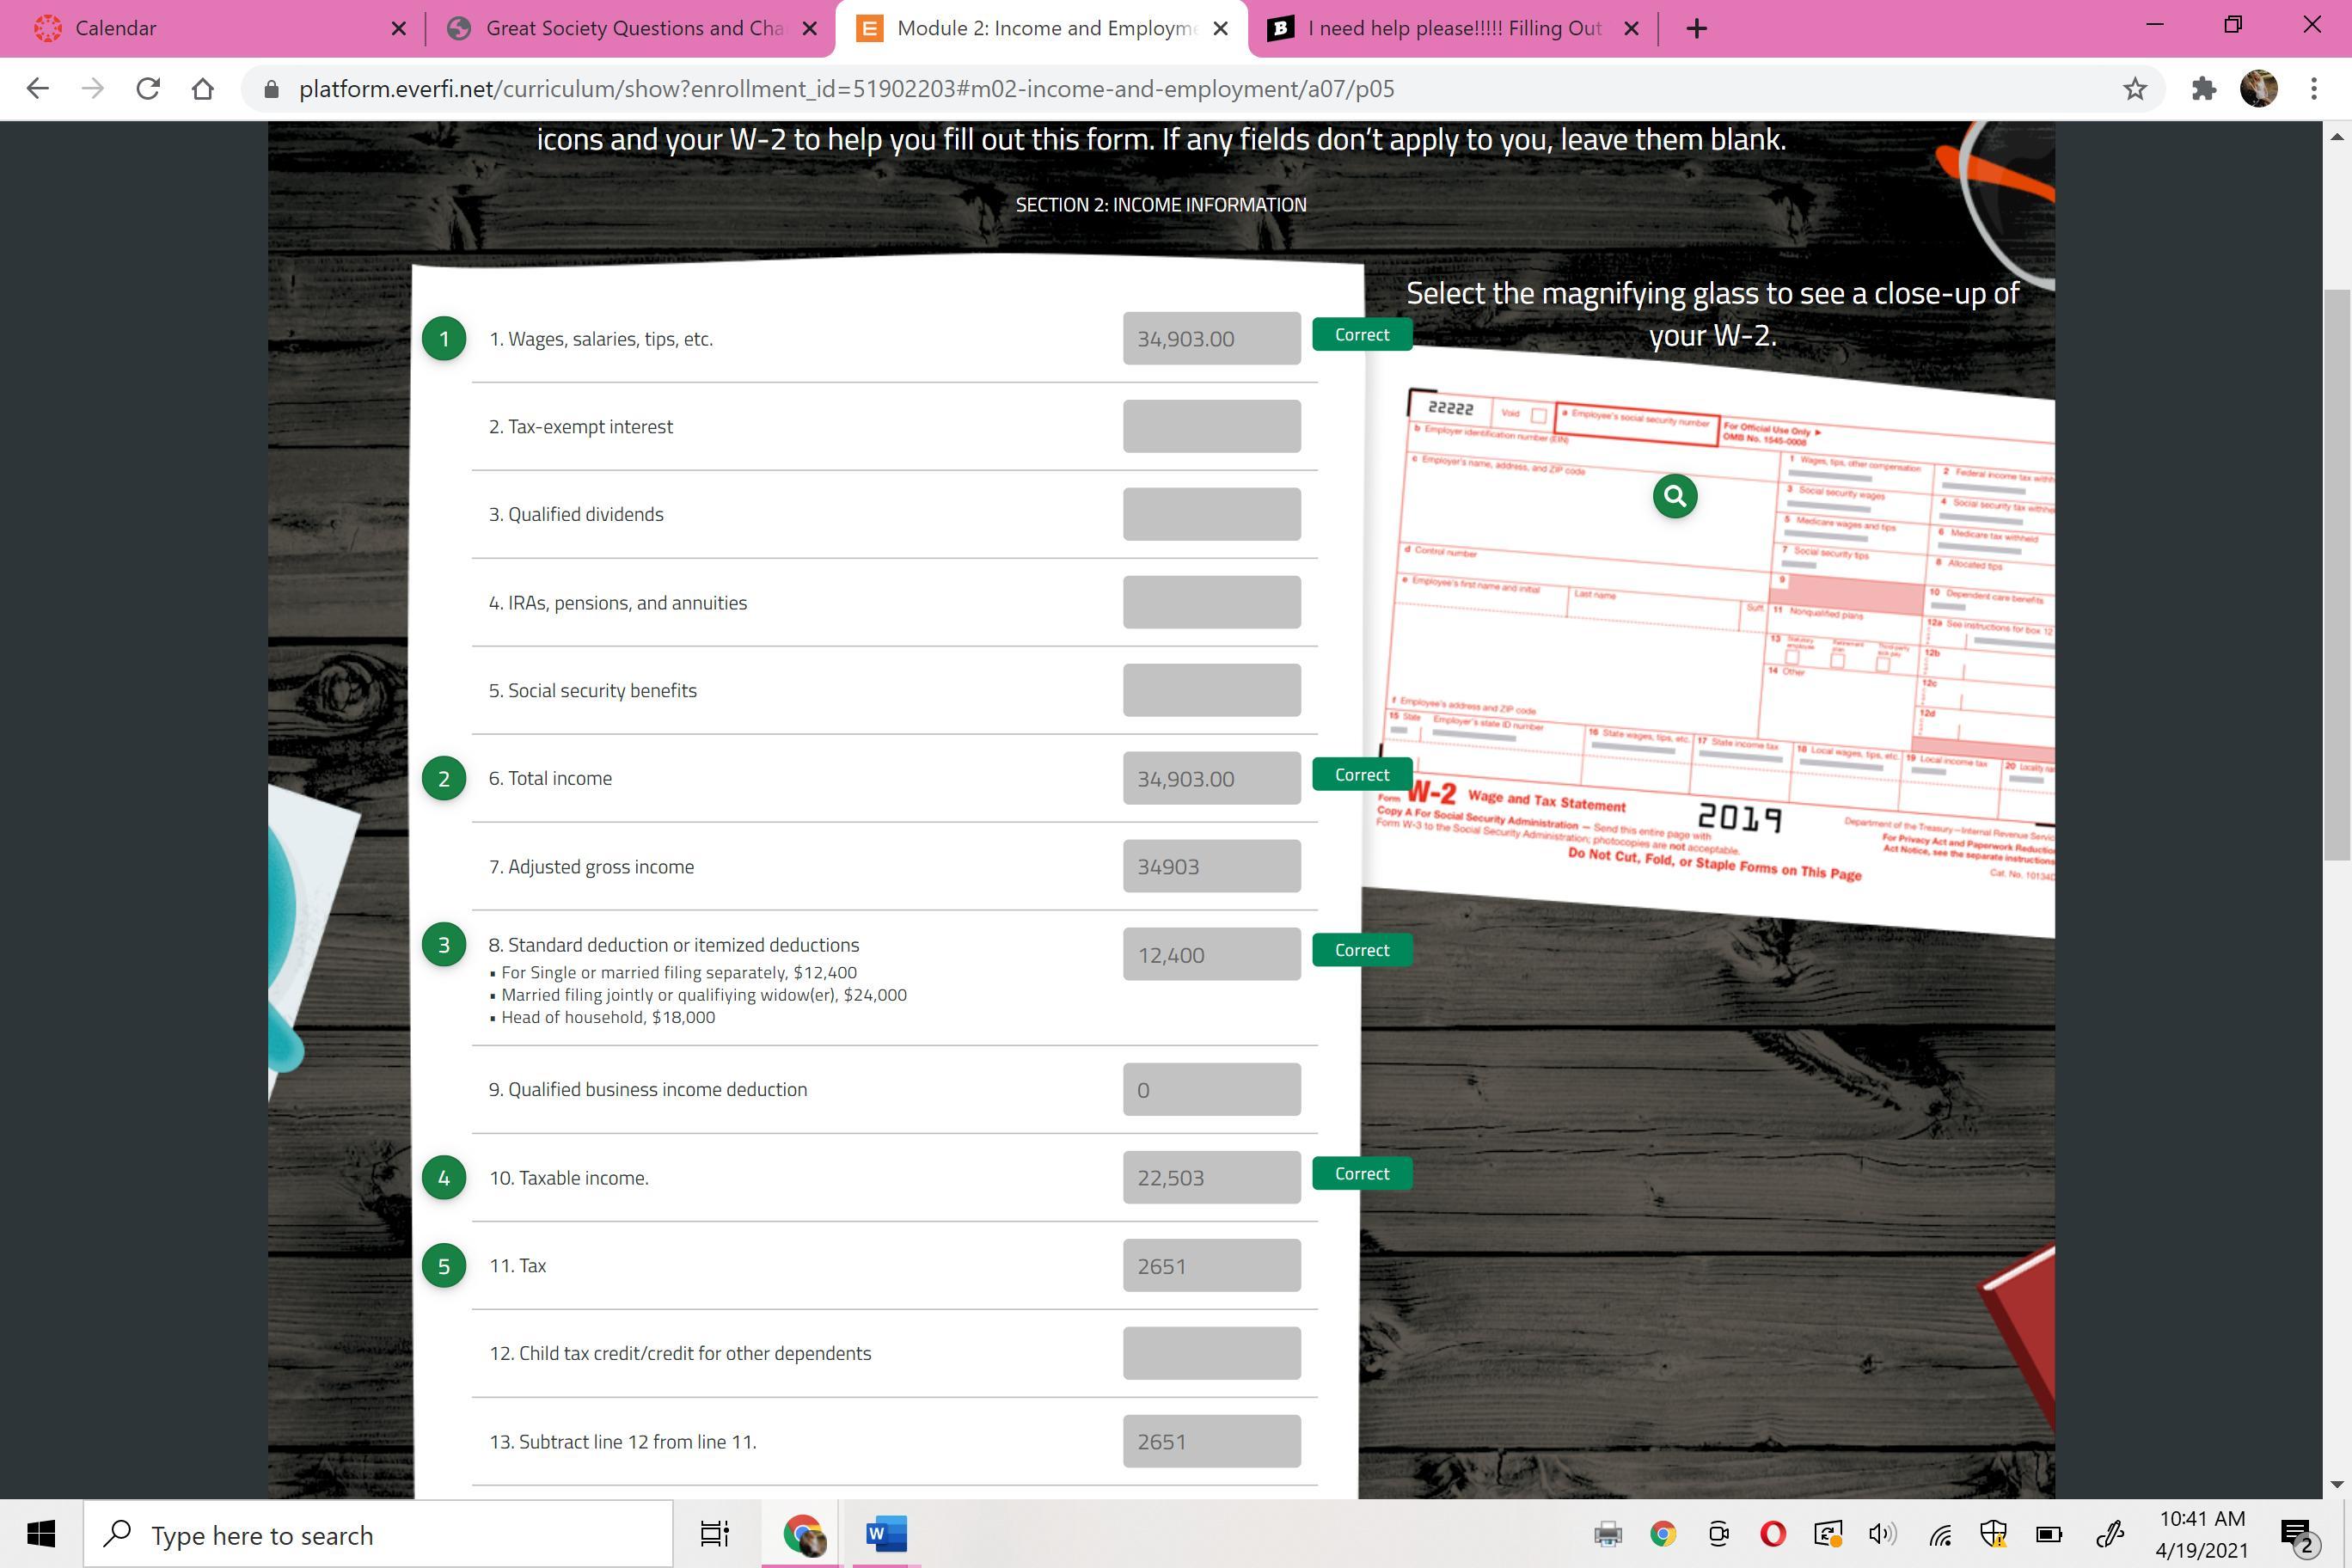Click the magnifying glass on W-2 form
2352x1568 pixels.
pos(1675,496)
